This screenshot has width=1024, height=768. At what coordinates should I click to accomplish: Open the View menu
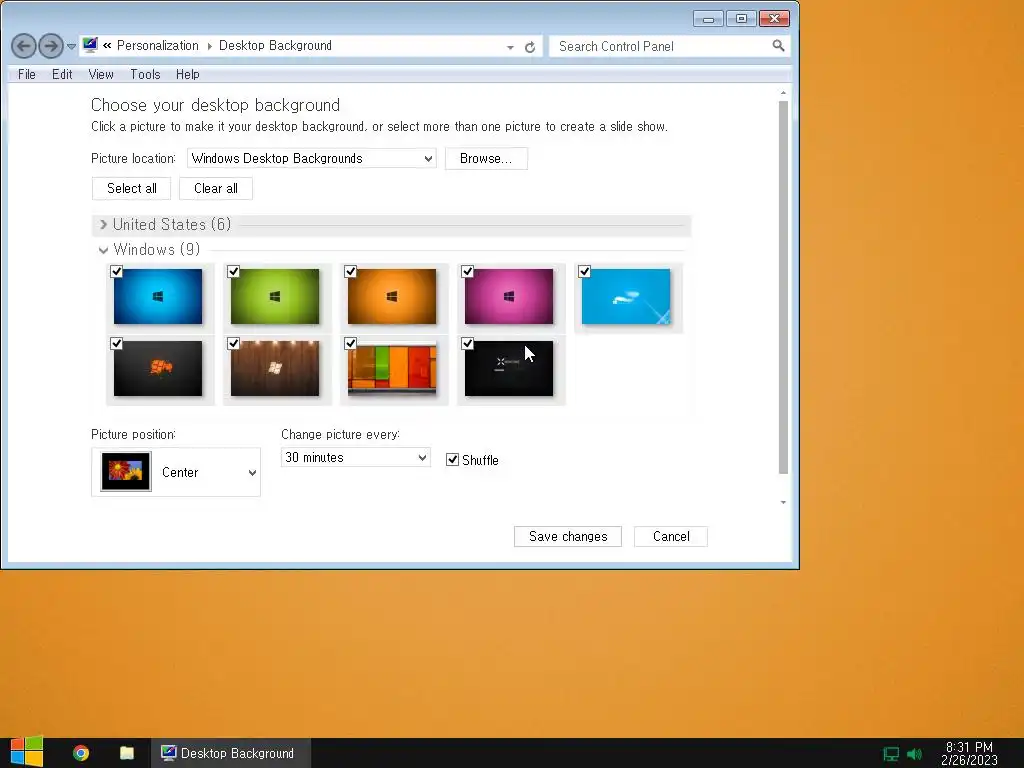pyautogui.click(x=101, y=74)
